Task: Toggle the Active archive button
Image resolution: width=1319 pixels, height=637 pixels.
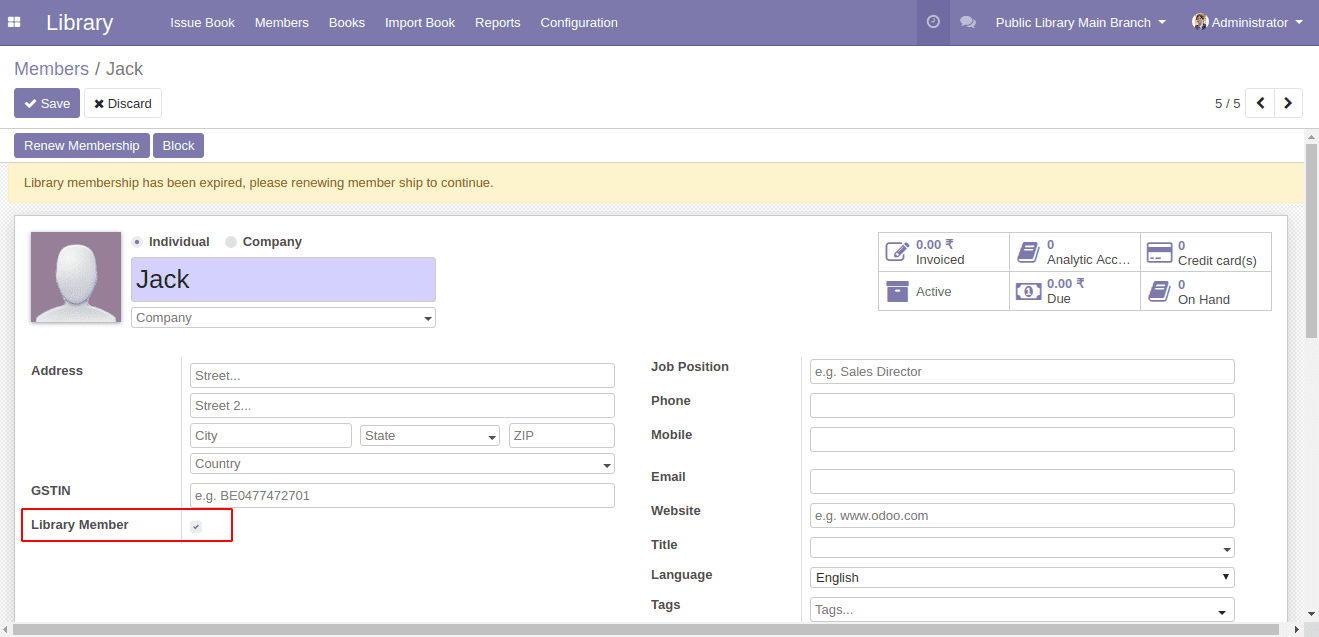Action: pyautogui.click(x=944, y=291)
